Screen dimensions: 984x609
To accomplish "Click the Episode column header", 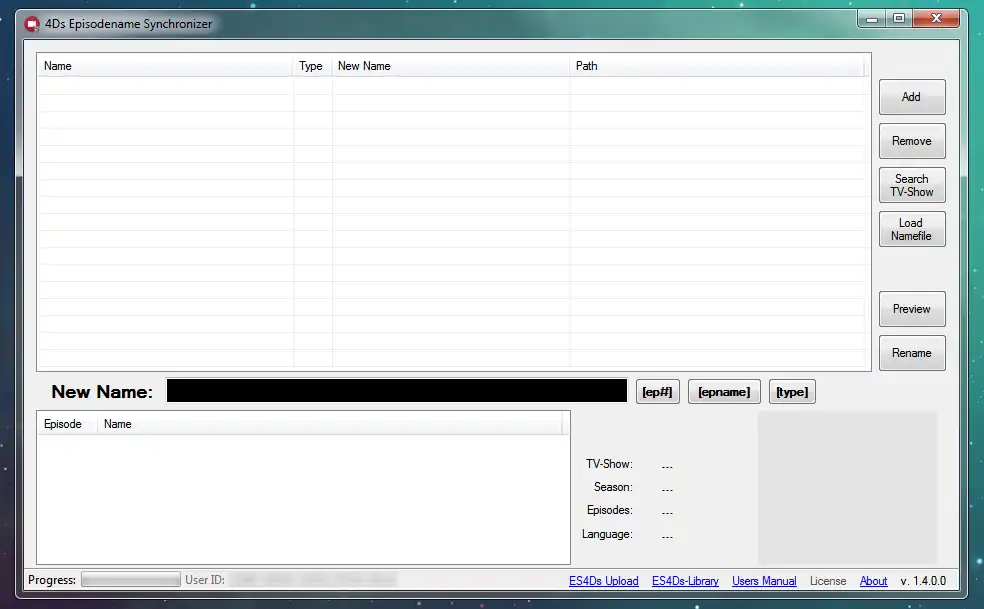I will tap(67, 424).
